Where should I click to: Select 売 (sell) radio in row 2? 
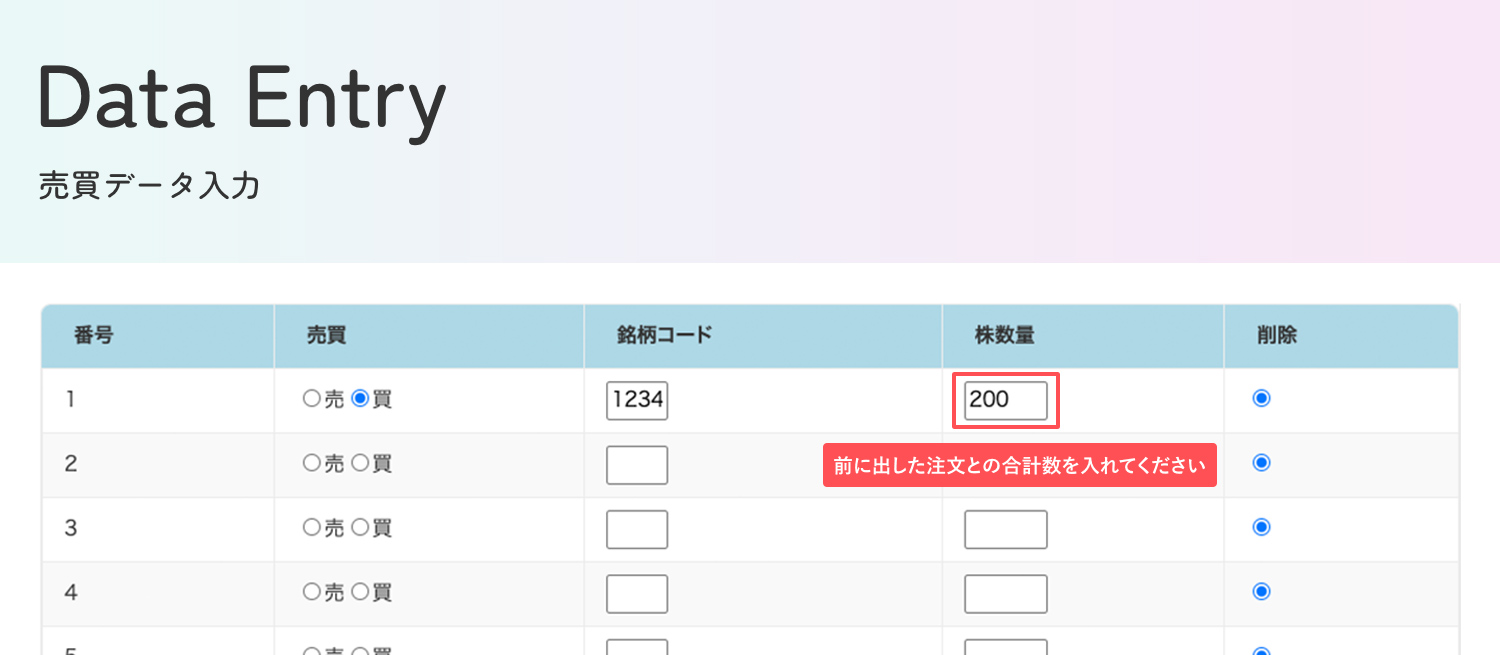coord(311,463)
